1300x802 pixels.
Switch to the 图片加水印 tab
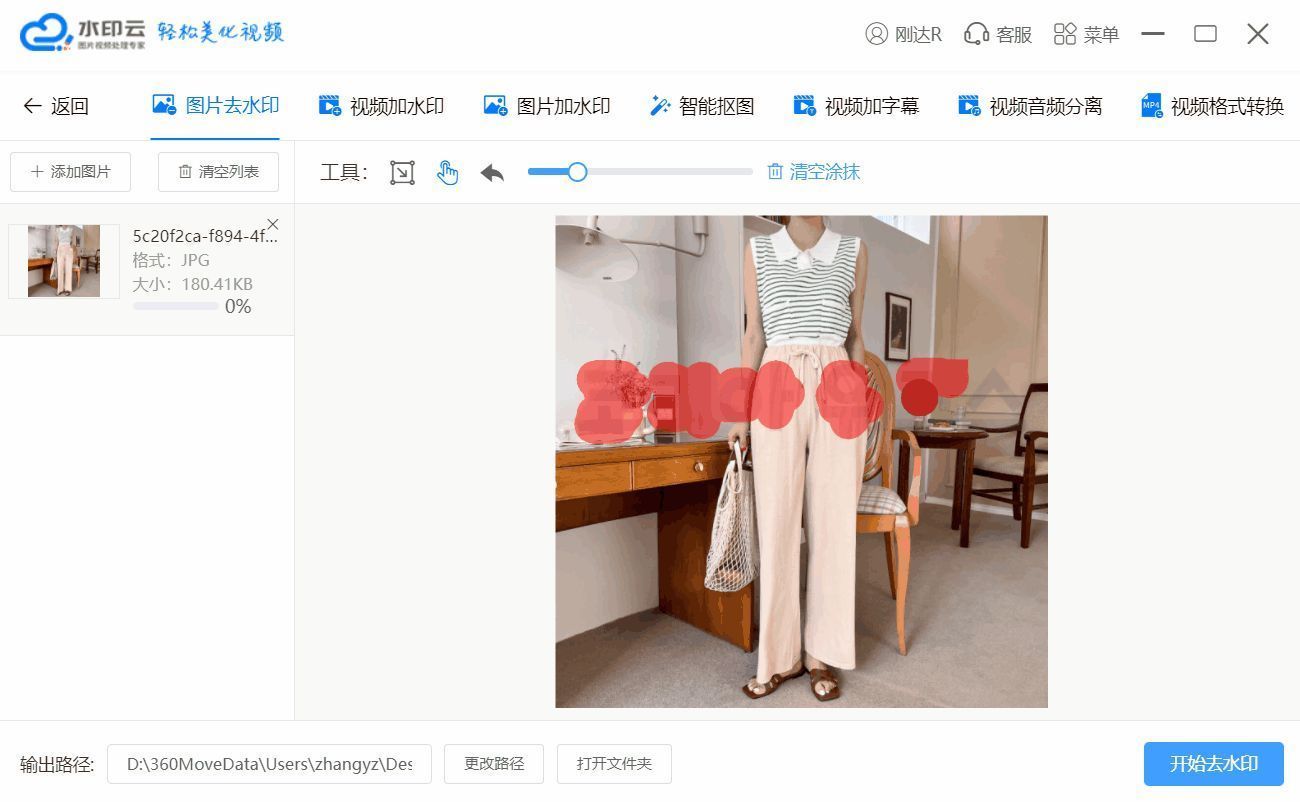(x=547, y=106)
